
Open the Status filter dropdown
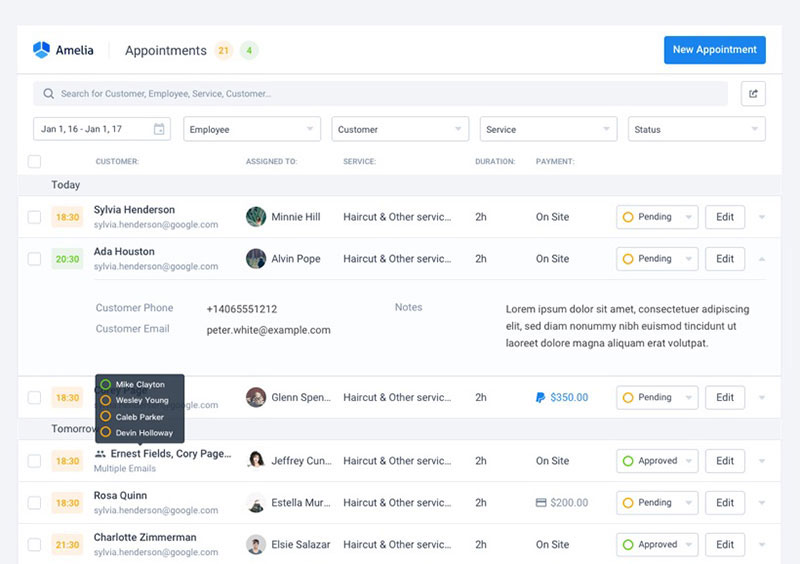coord(696,129)
